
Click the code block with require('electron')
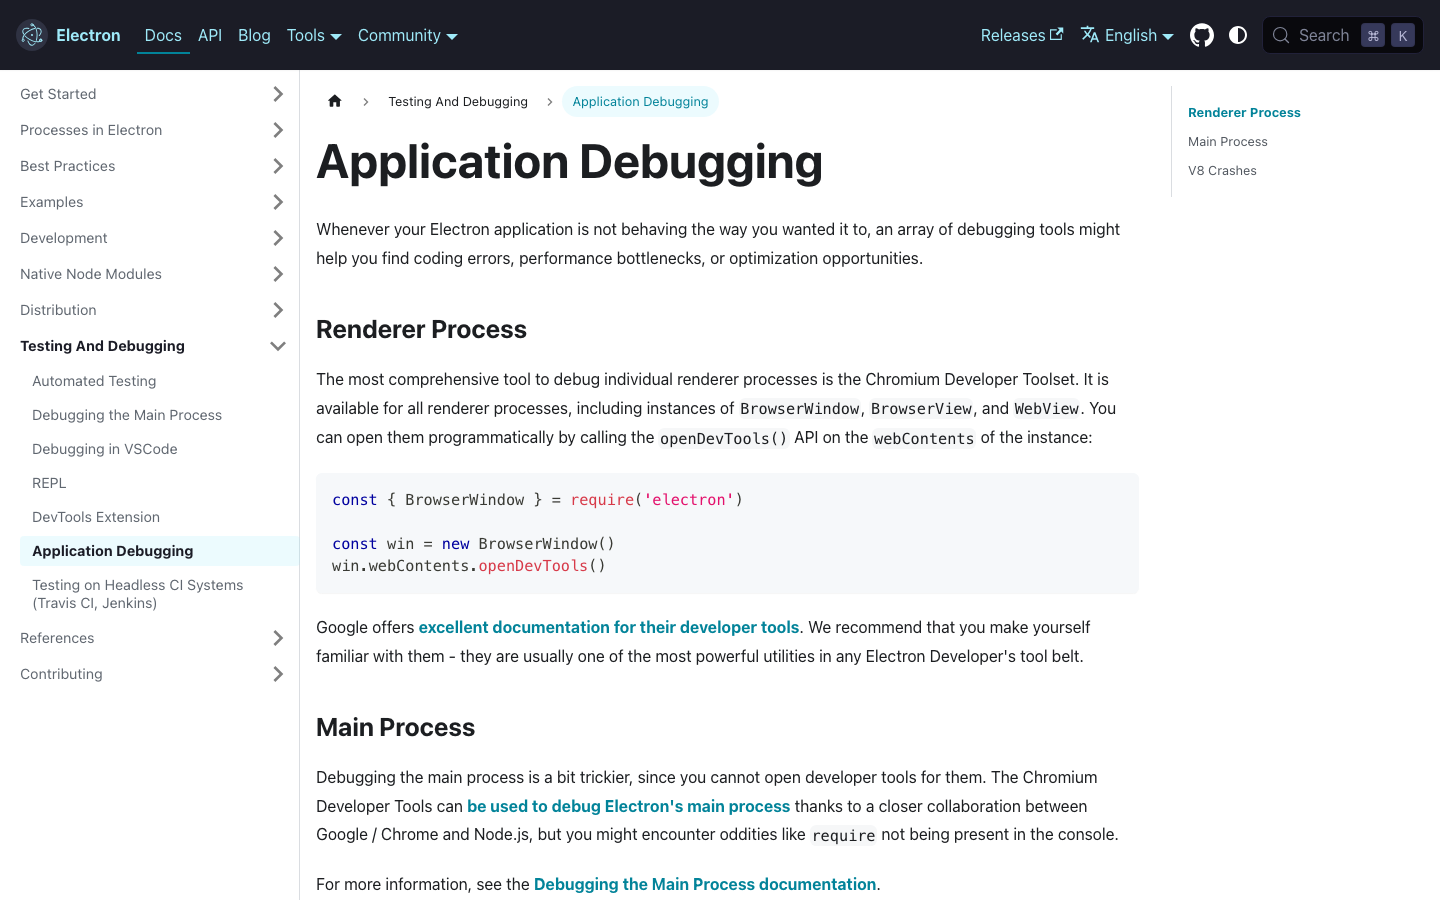click(727, 533)
